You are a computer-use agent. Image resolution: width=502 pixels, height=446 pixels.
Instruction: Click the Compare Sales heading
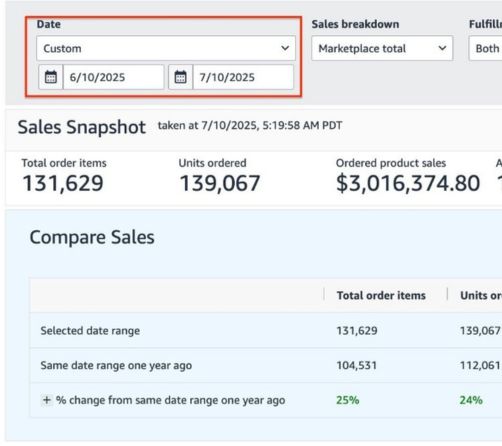(92, 237)
